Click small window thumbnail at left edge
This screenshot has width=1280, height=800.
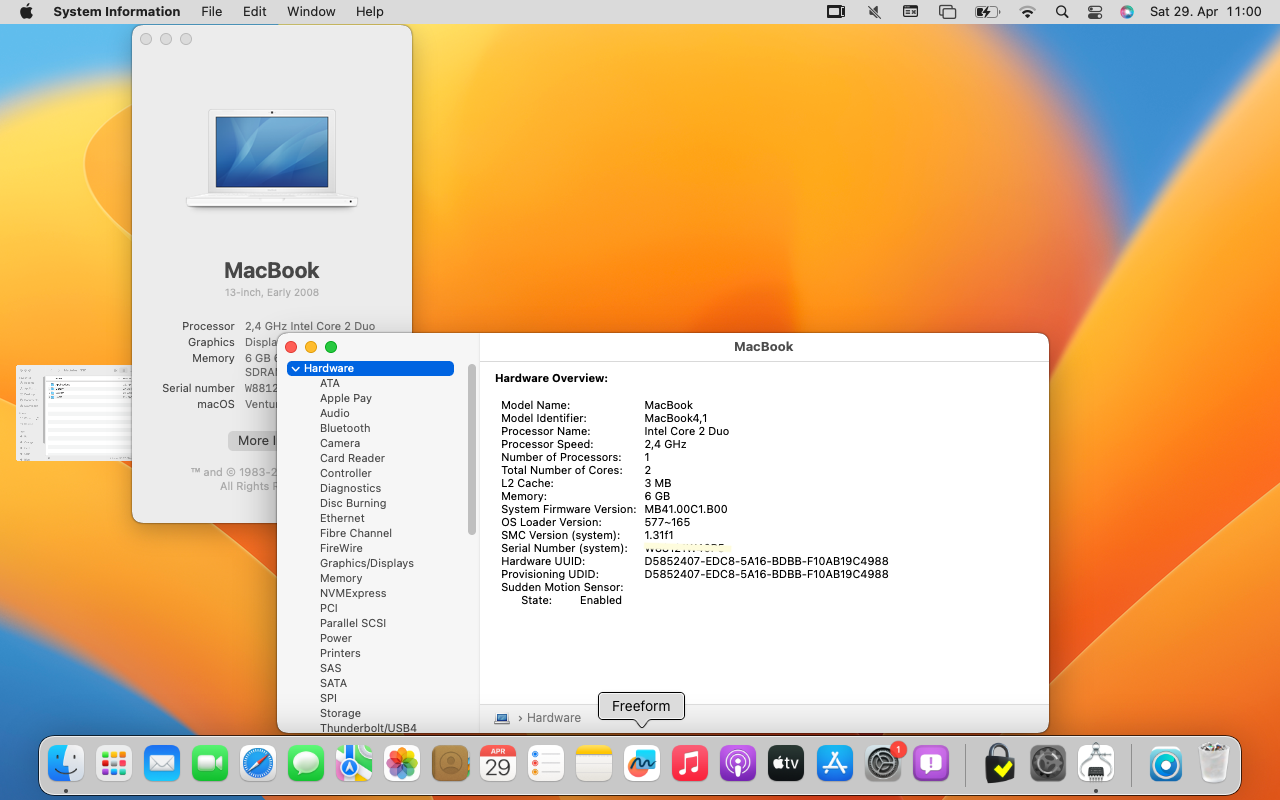pyautogui.click(x=74, y=413)
